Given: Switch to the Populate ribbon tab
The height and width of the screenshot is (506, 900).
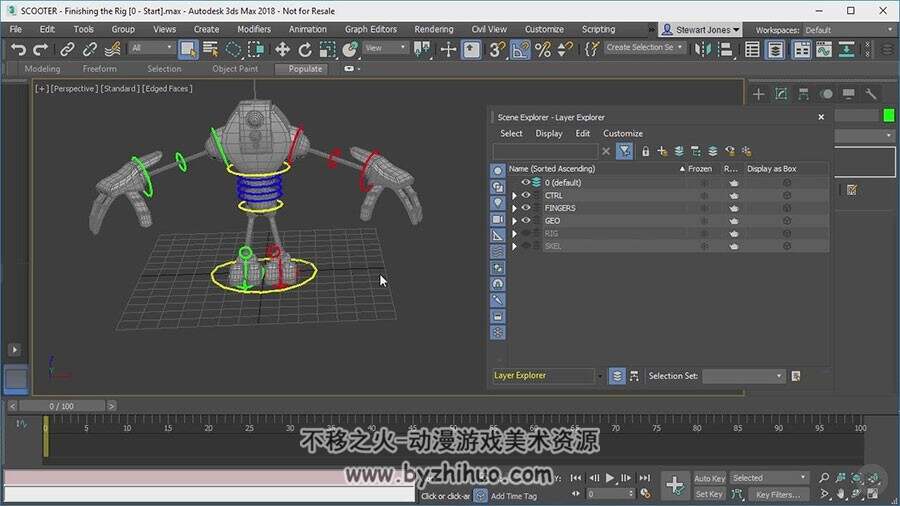Looking at the screenshot, I should tap(305, 69).
